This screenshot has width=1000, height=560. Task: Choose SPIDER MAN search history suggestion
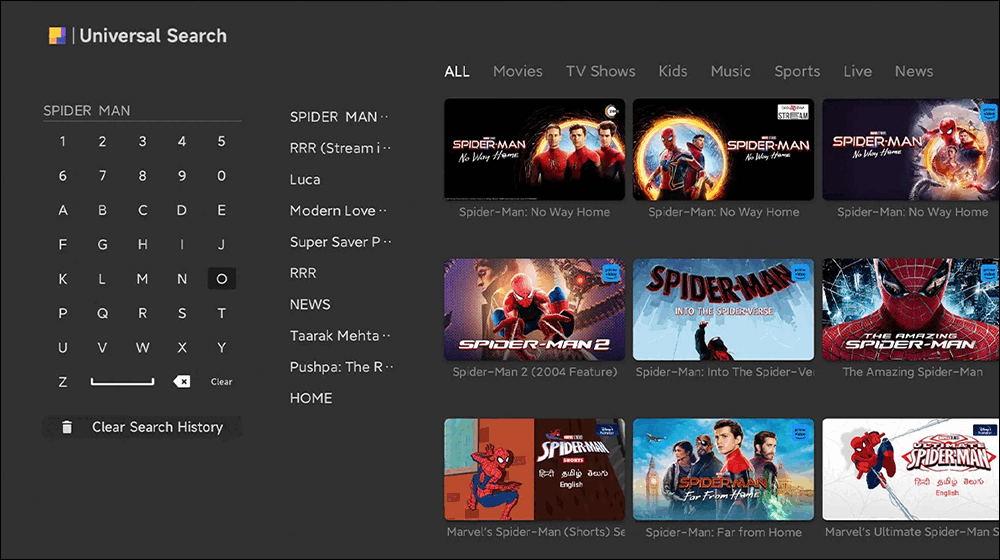click(339, 117)
